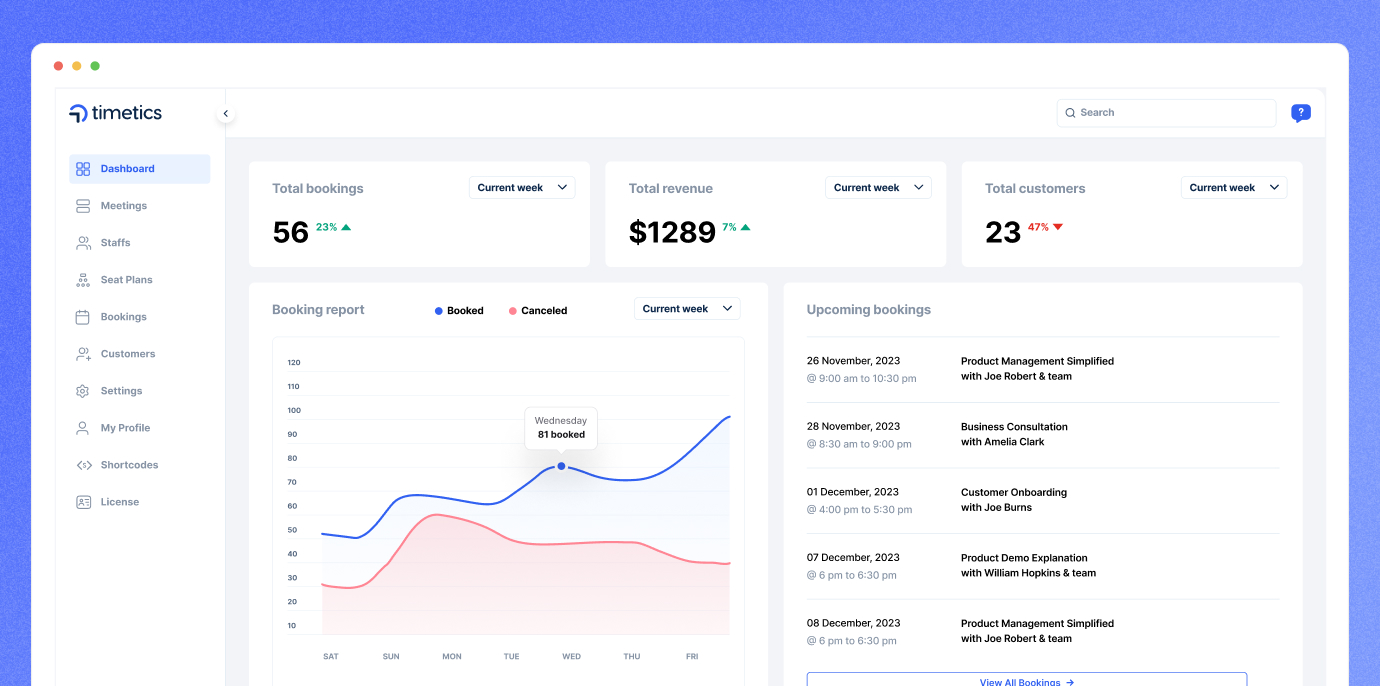Click the red 47% decrease arrow
This screenshot has width=1380, height=686.
pyautogui.click(x=1058, y=227)
